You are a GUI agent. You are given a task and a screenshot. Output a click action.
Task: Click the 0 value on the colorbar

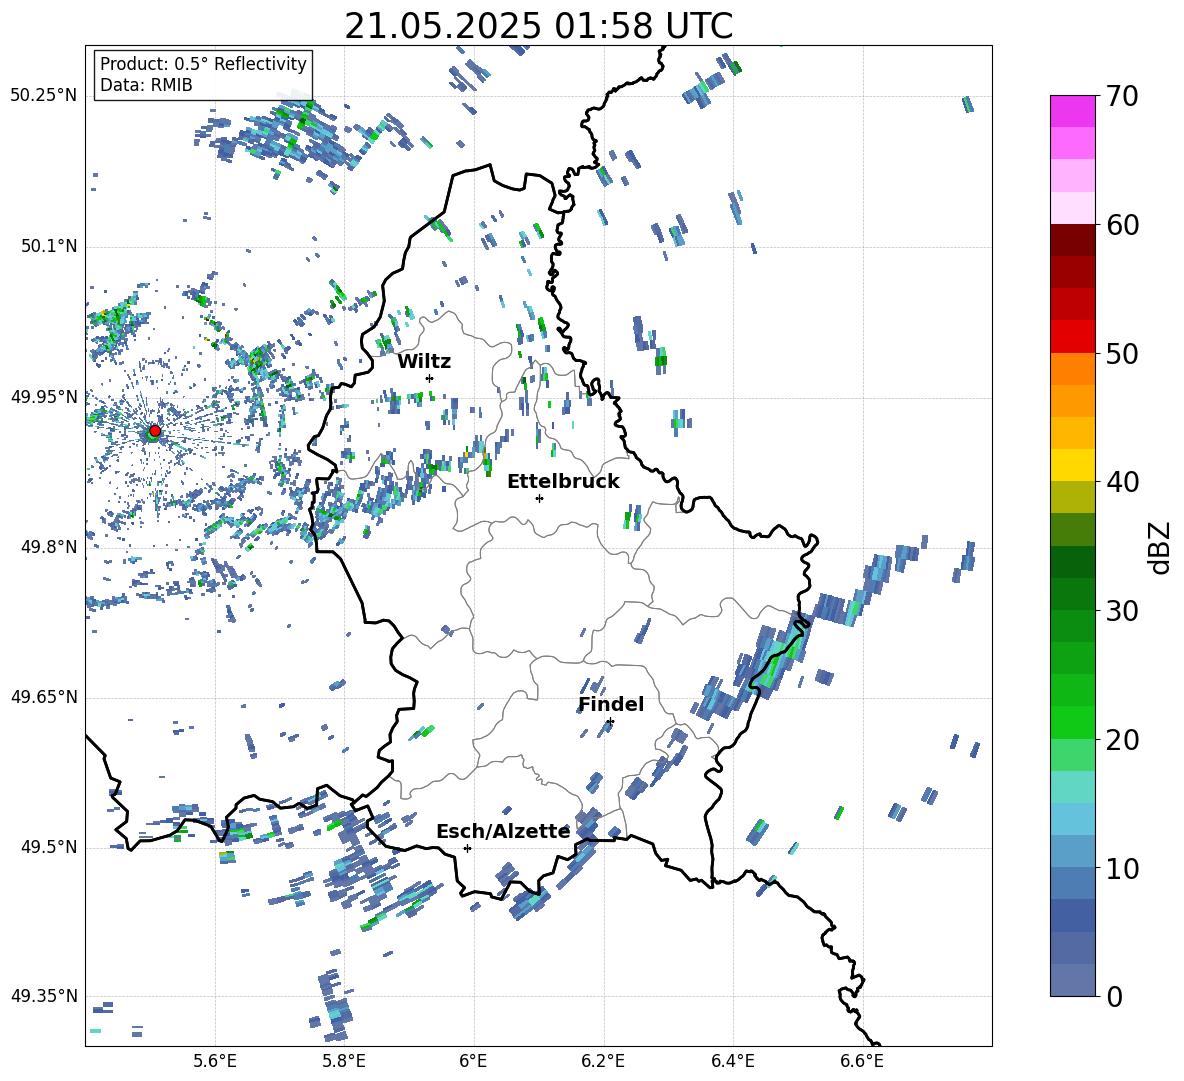(x=1114, y=996)
